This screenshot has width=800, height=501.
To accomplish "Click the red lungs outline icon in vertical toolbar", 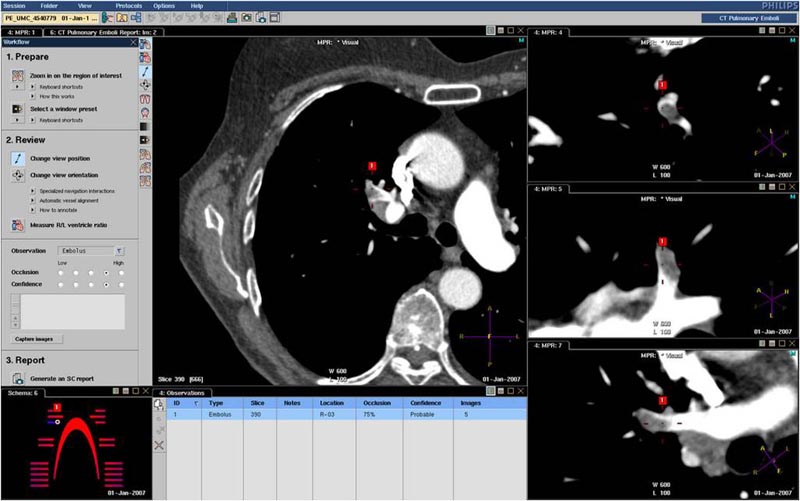I will click(x=145, y=99).
